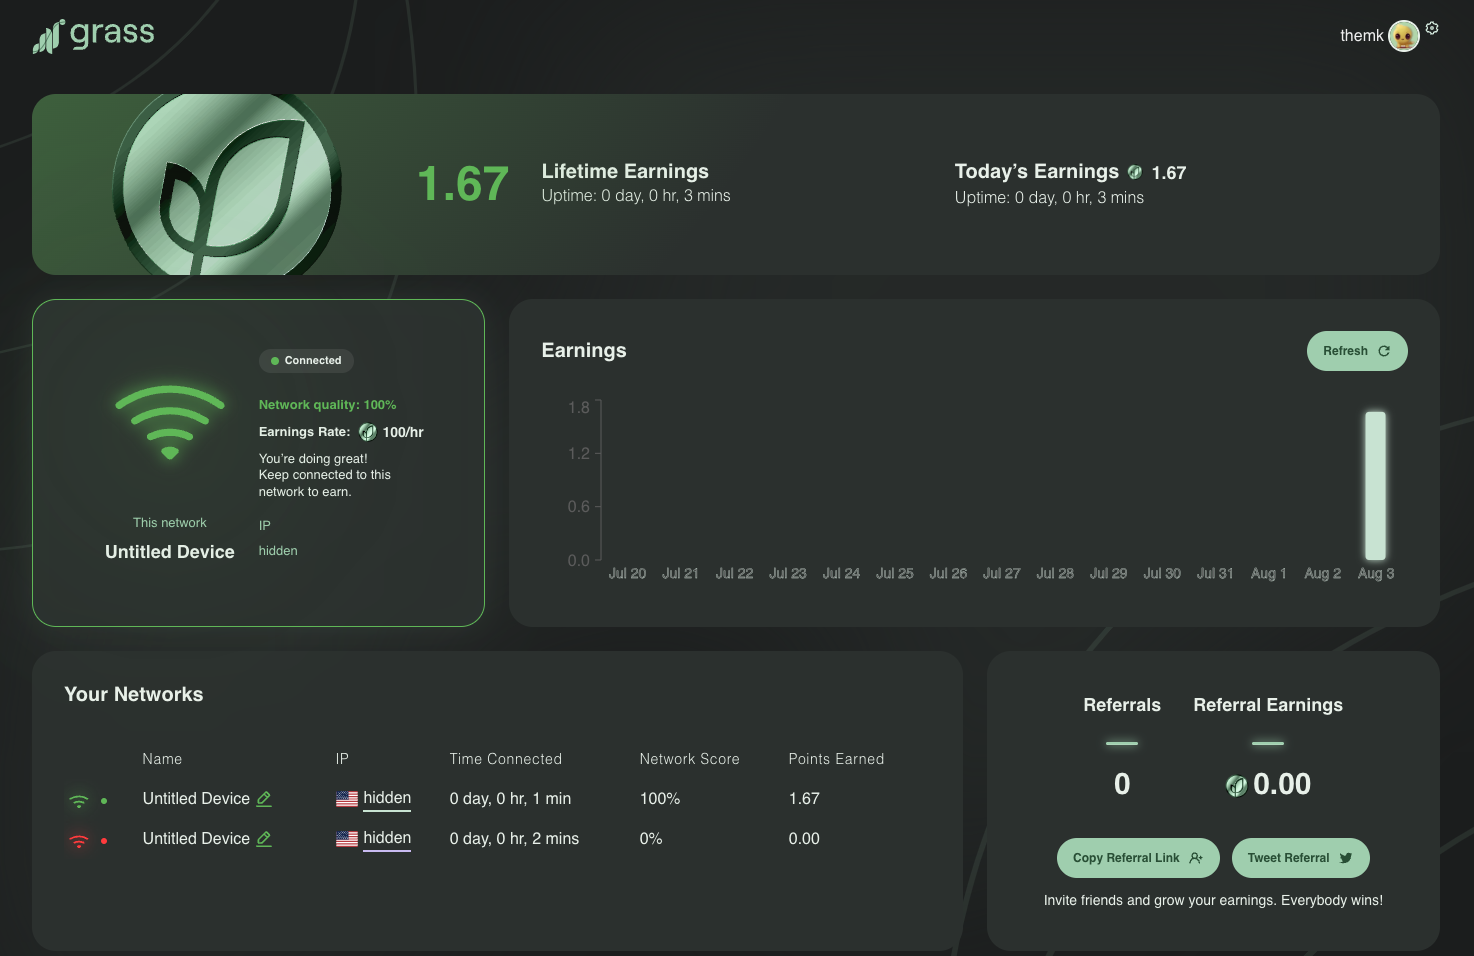1474x956 pixels.
Task: Click the Today's Earnings heading
Action: [x=1037, y=171]
